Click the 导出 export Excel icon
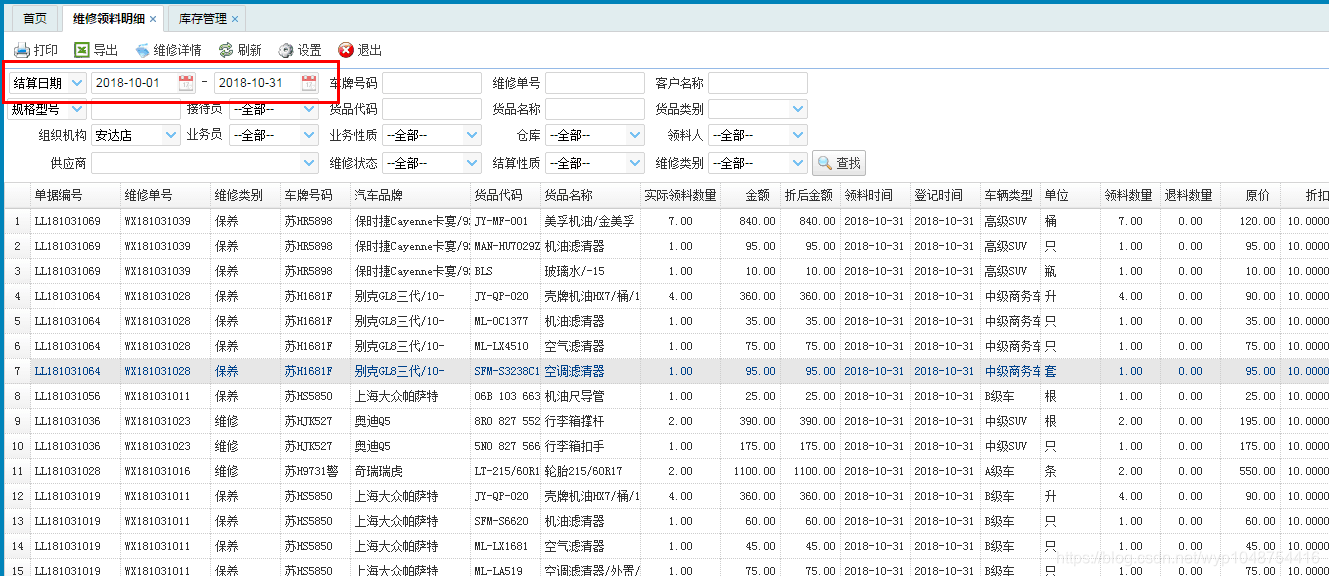The width and height of the screenshot is (1329, 576). point(82,50)
